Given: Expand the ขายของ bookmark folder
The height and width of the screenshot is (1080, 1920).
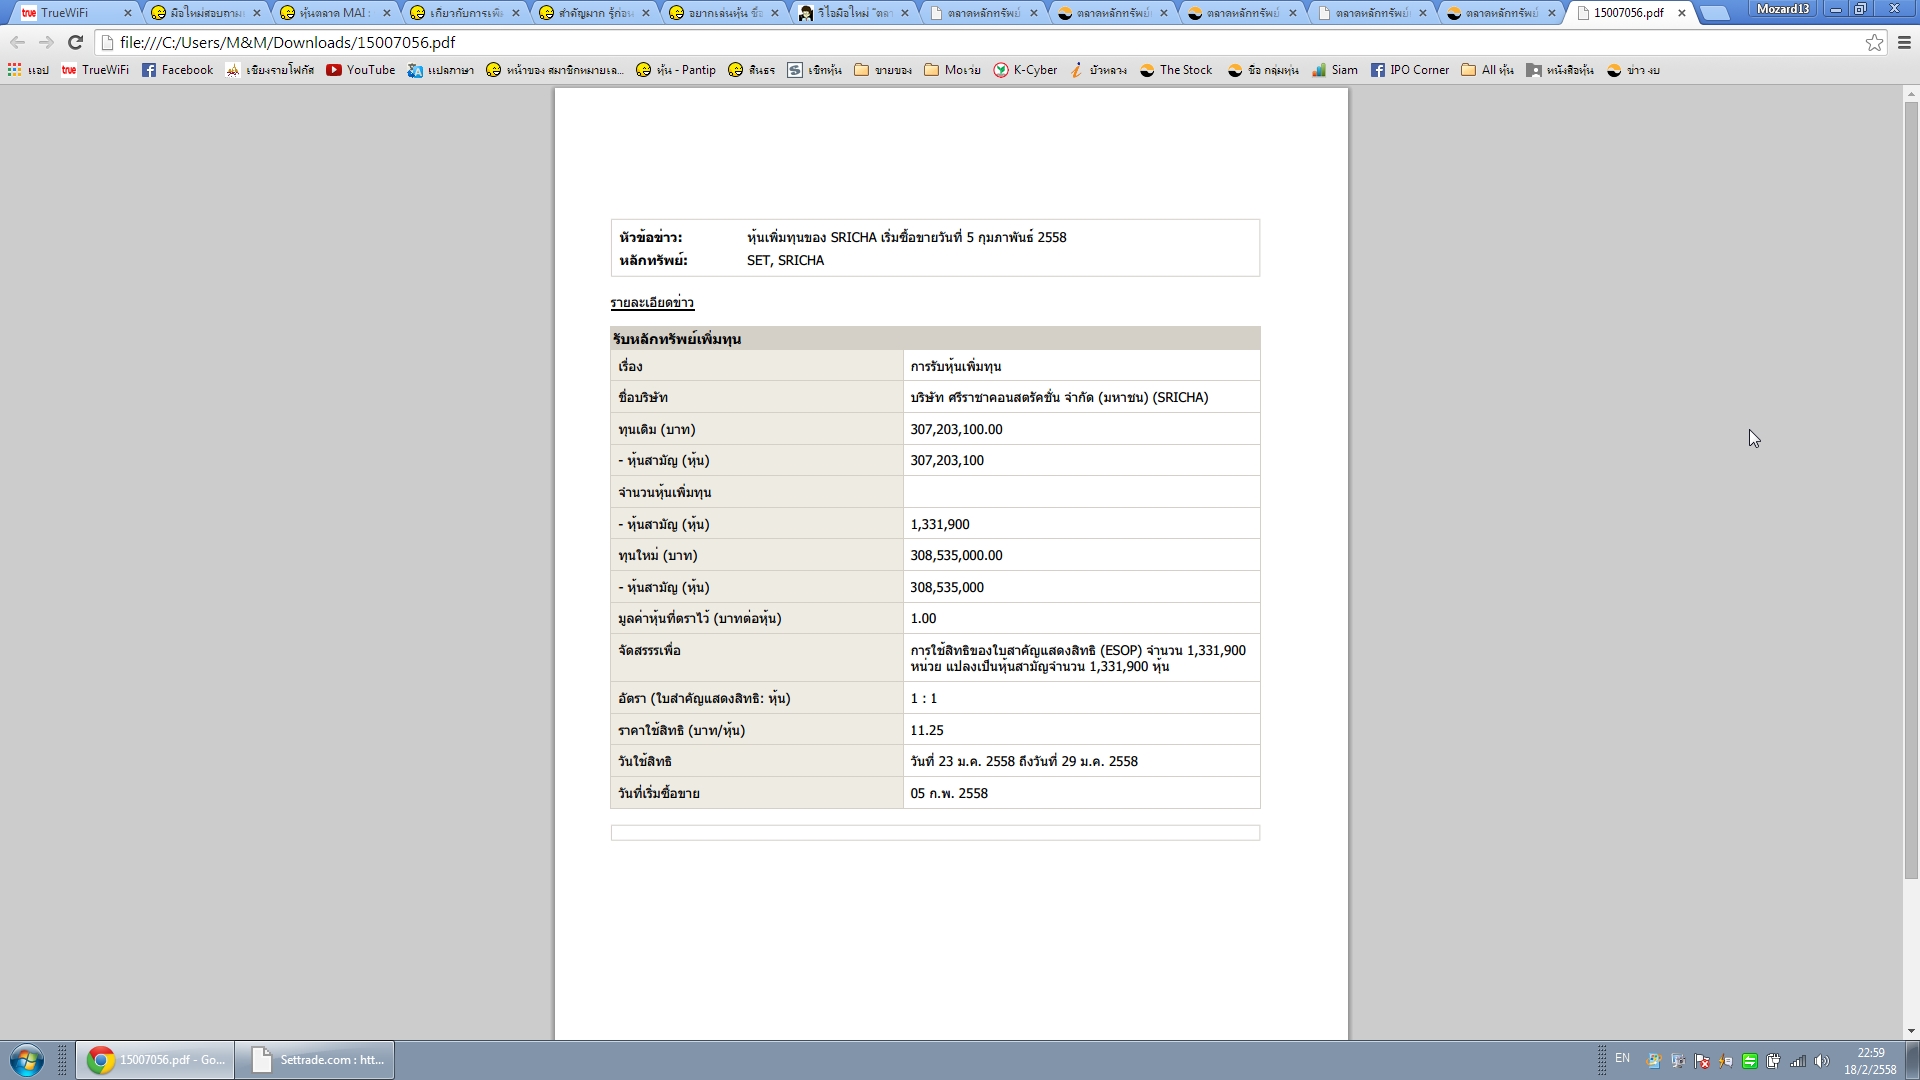Looking at the screenshot, I should pyautogui.click(x=882, y=70).
